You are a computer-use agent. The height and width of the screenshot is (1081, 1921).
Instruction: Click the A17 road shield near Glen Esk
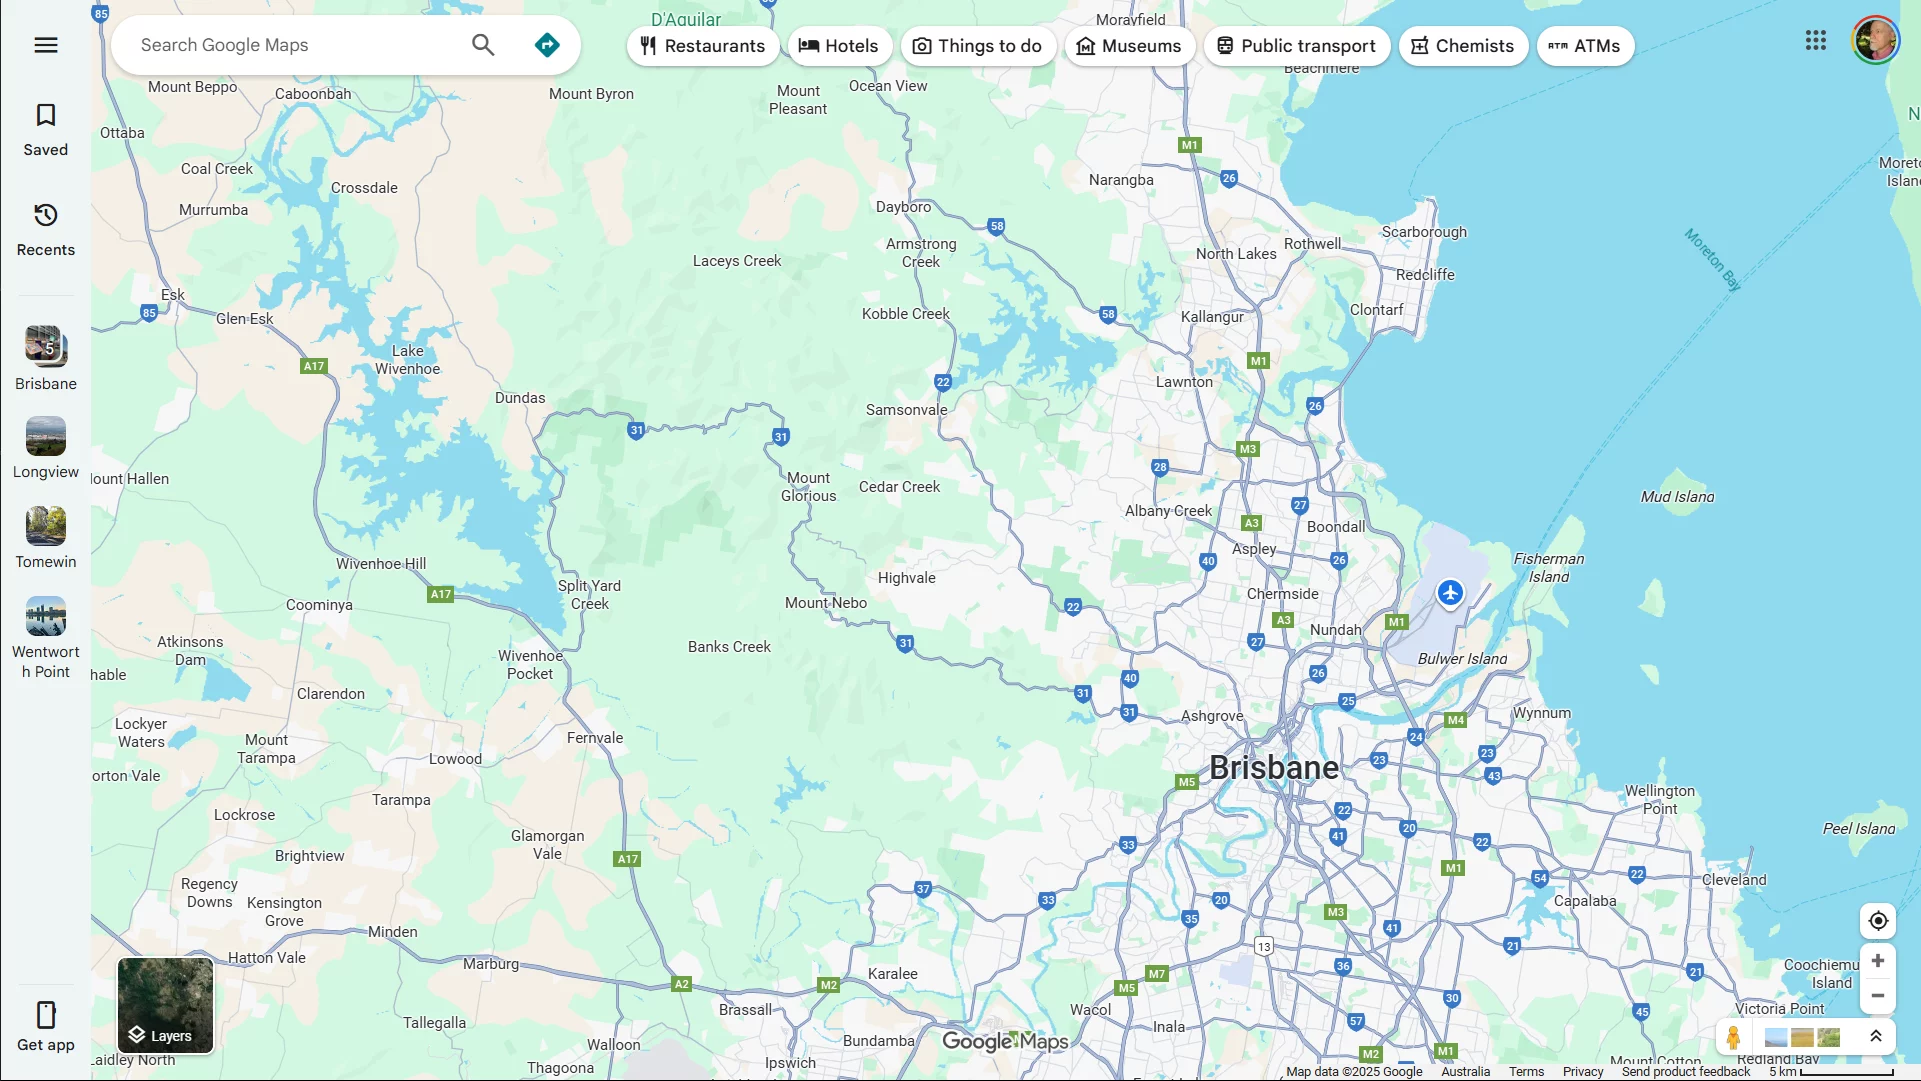coord(314,366)
